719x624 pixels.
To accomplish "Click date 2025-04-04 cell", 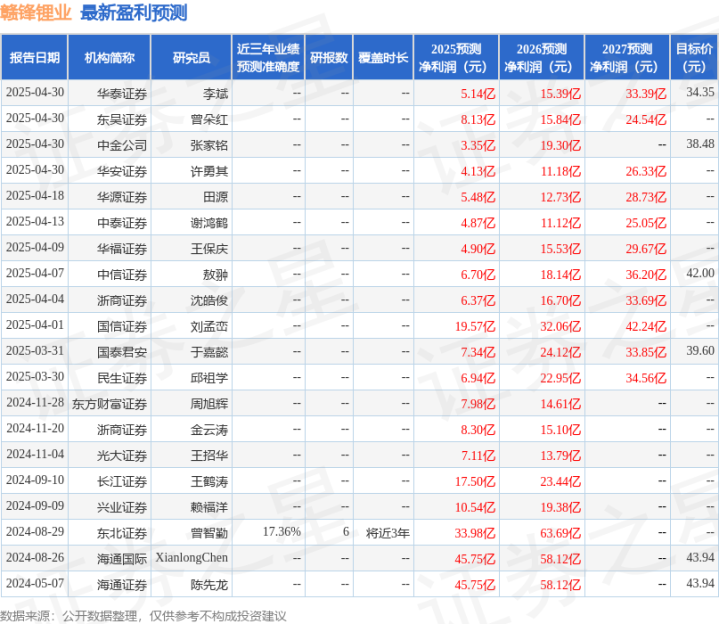I will (x=35, y=299).
